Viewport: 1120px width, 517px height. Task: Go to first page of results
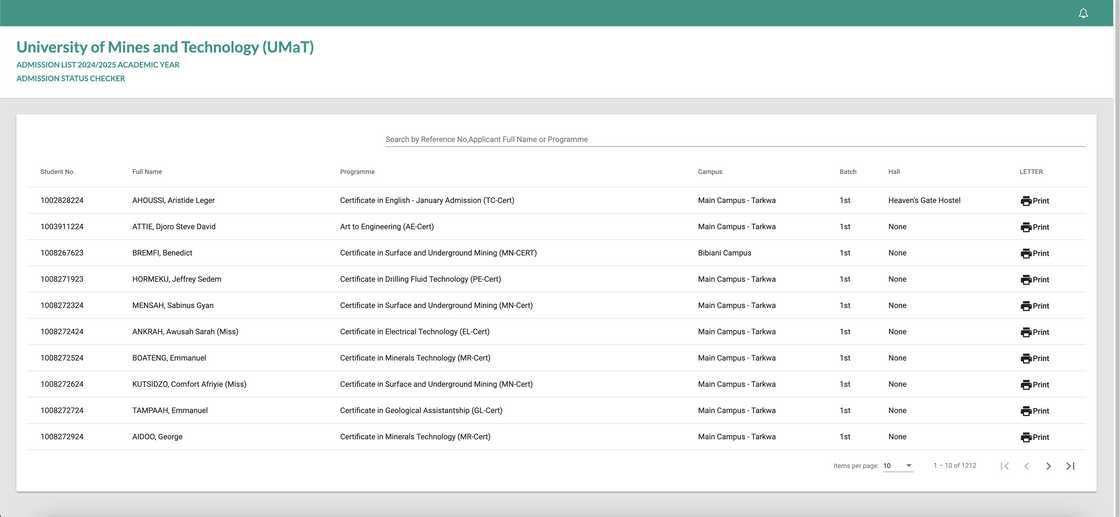[1004, 466]
